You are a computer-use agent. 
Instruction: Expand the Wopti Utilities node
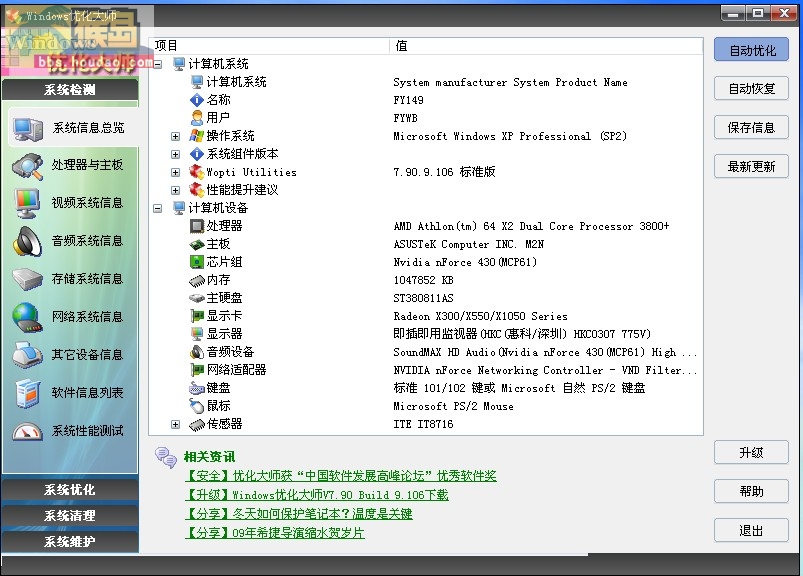(176, 173)
